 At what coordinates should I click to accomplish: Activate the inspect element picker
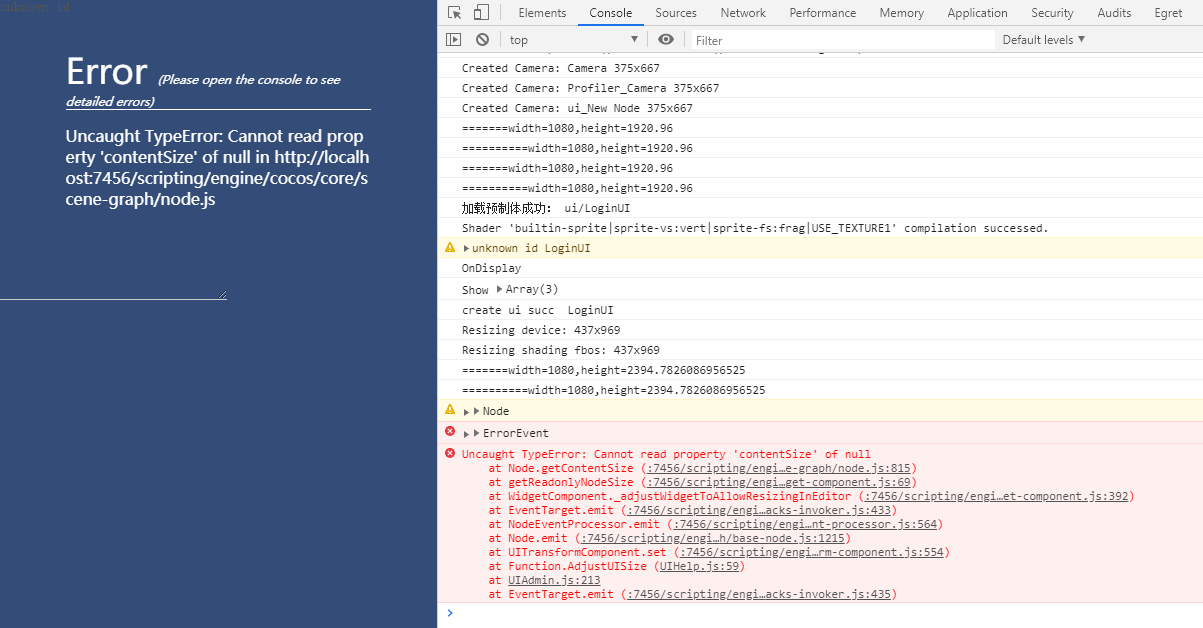[x=455, y=13]
